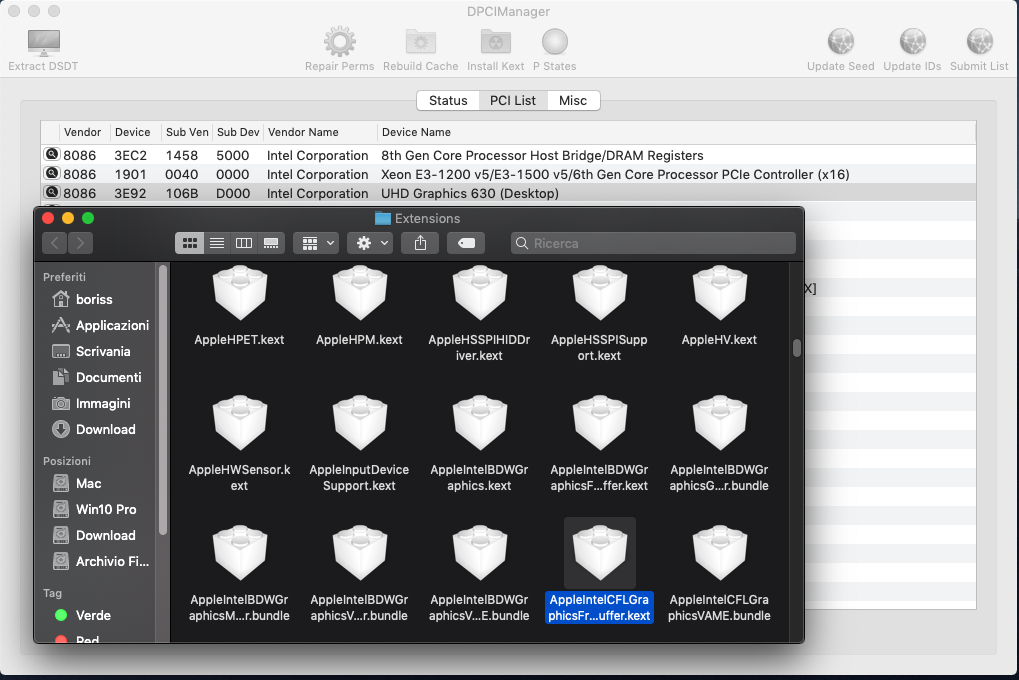Switch Finder to column view
Image resolution: width=1019 pixels, height=680 pixels.
tap(244, 243)
